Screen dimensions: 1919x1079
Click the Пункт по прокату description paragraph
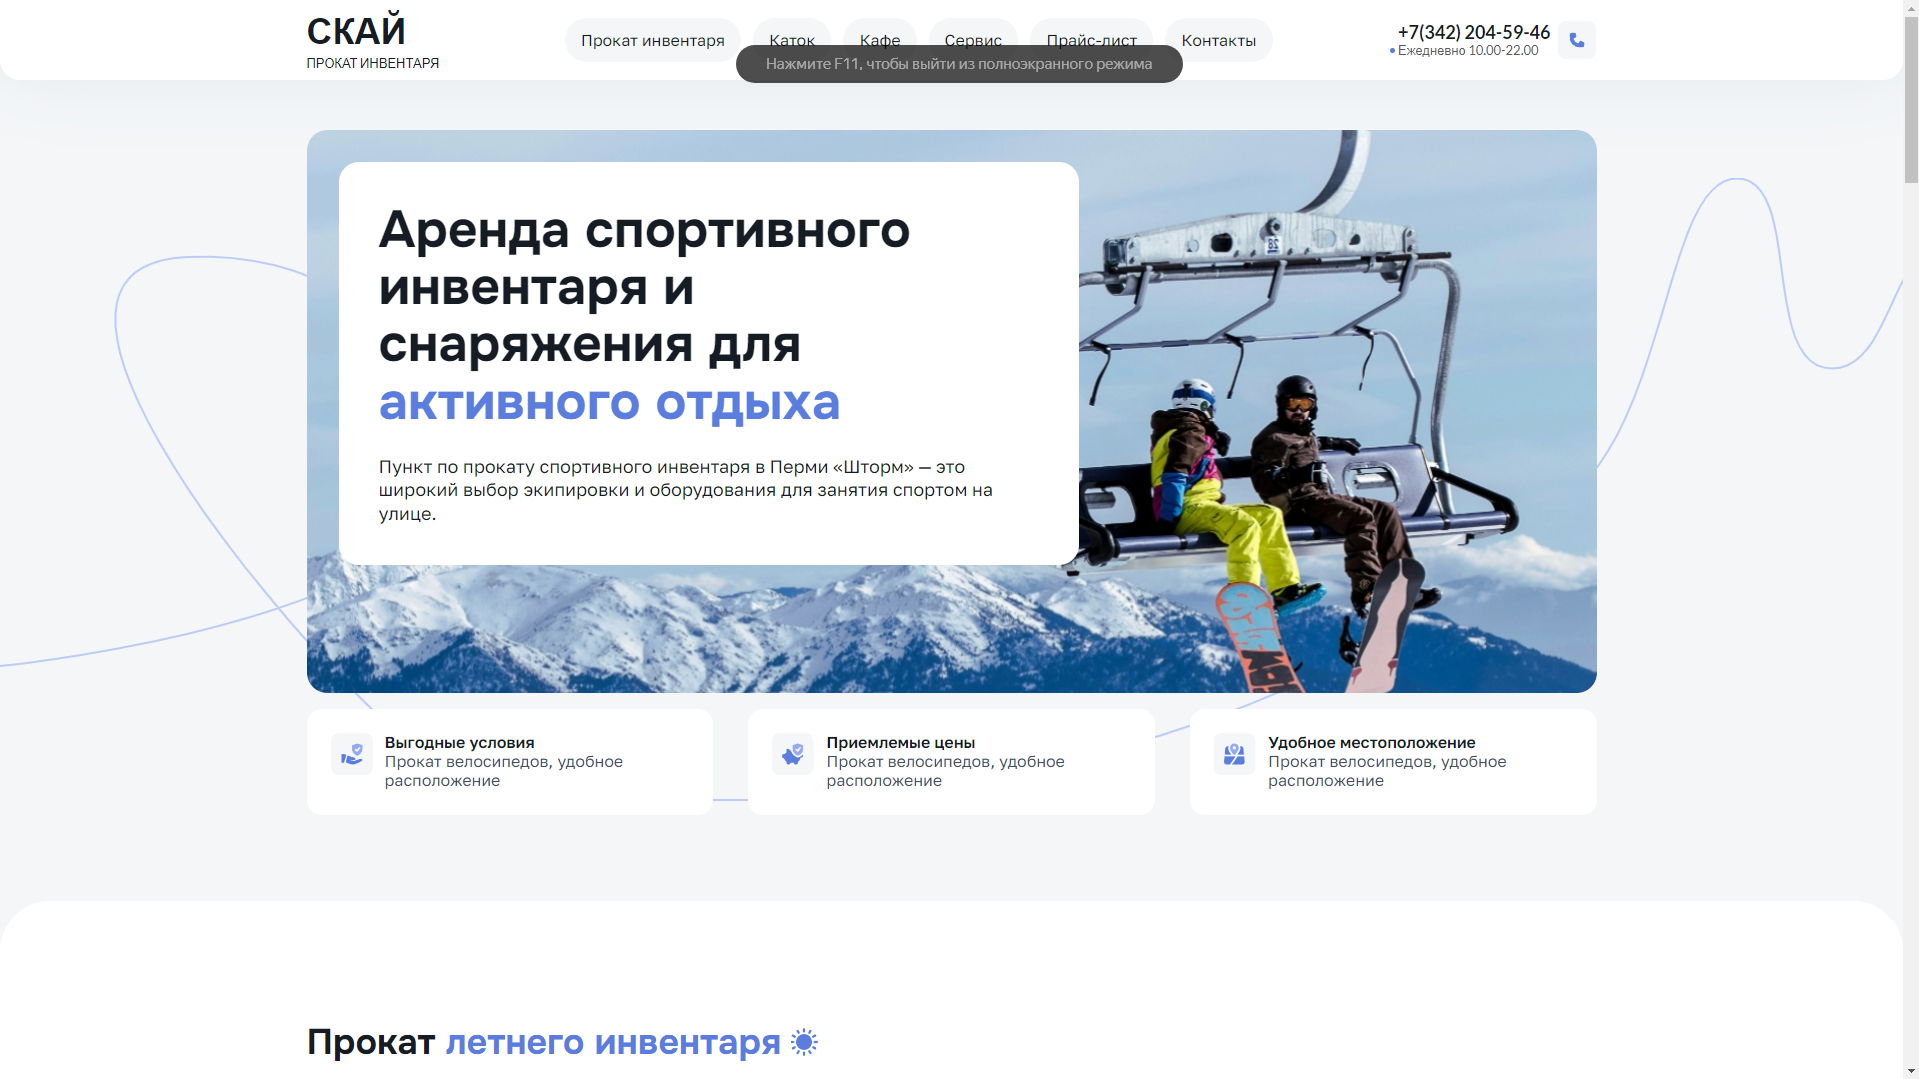click(x=685, y=490)
